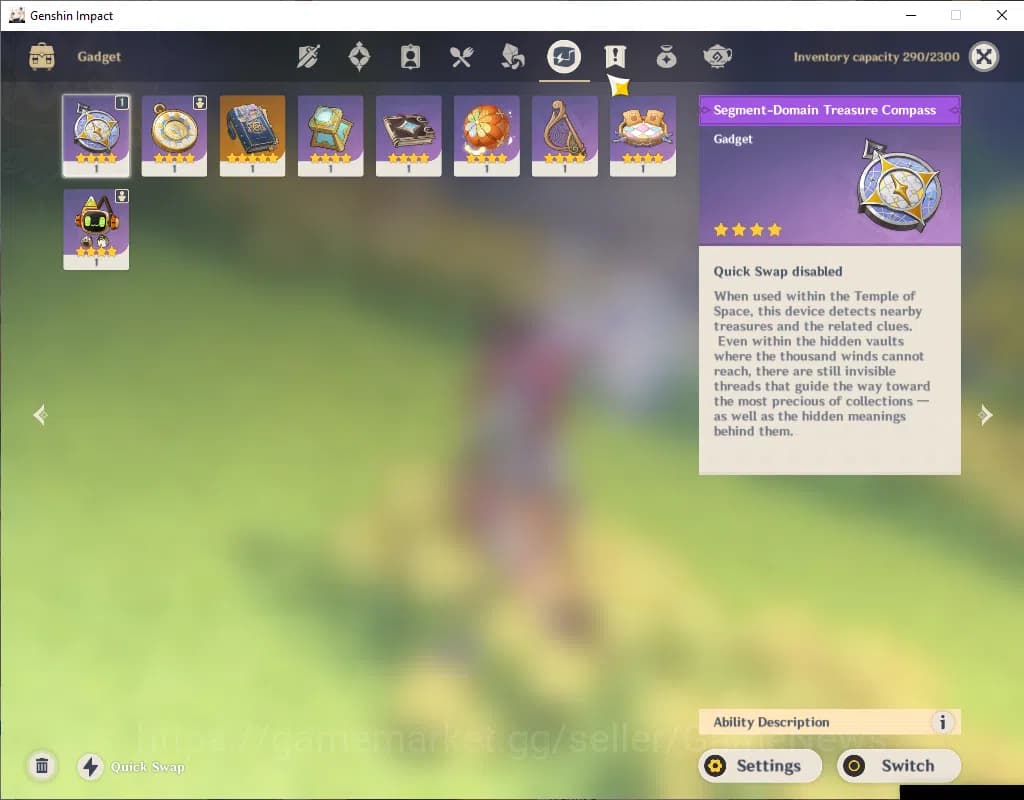Viewport: 1024px width, 800px height.
Task: Go to next inventory page arrow
Action: 985,415
